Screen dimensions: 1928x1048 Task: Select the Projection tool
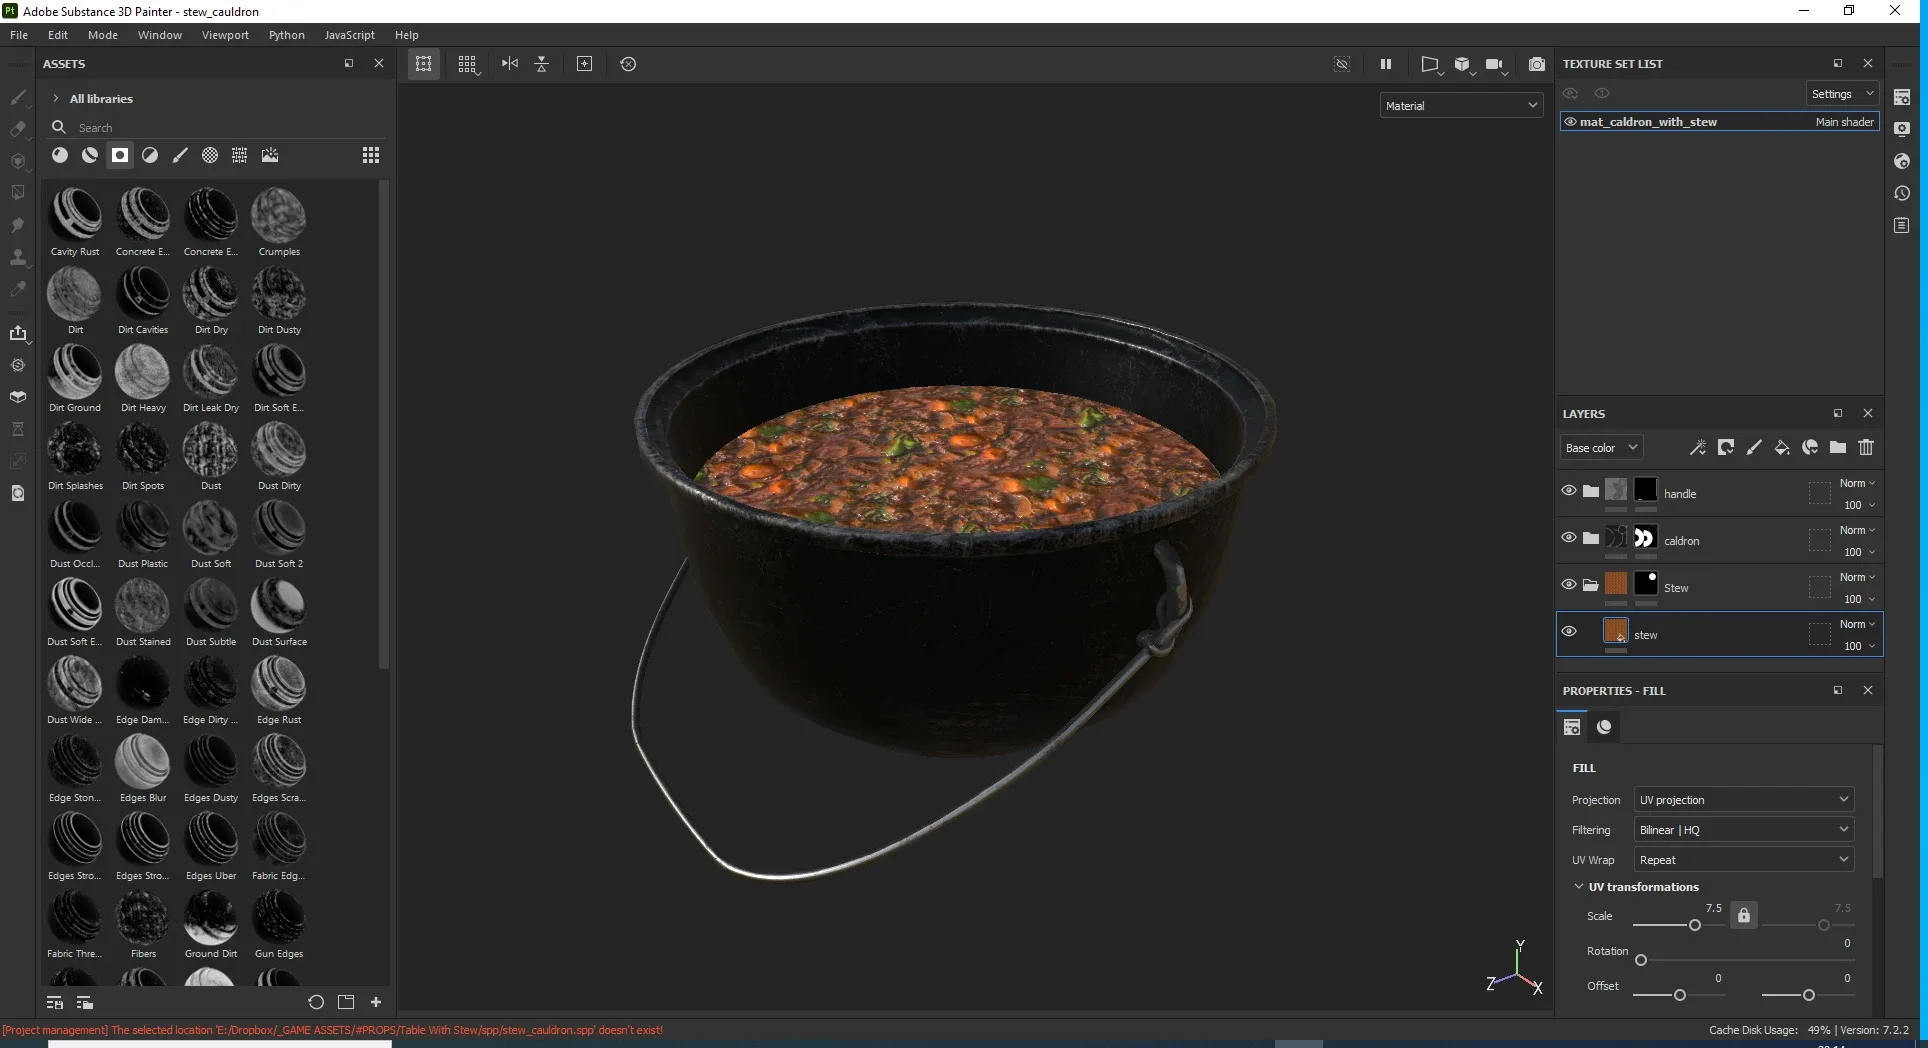click(x=18, y=161)
